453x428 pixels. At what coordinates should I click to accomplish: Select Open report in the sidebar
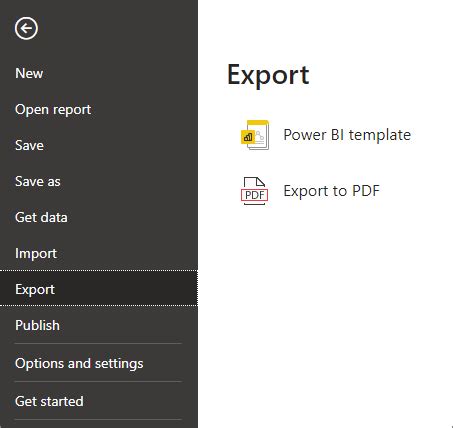tap(53, 110)
